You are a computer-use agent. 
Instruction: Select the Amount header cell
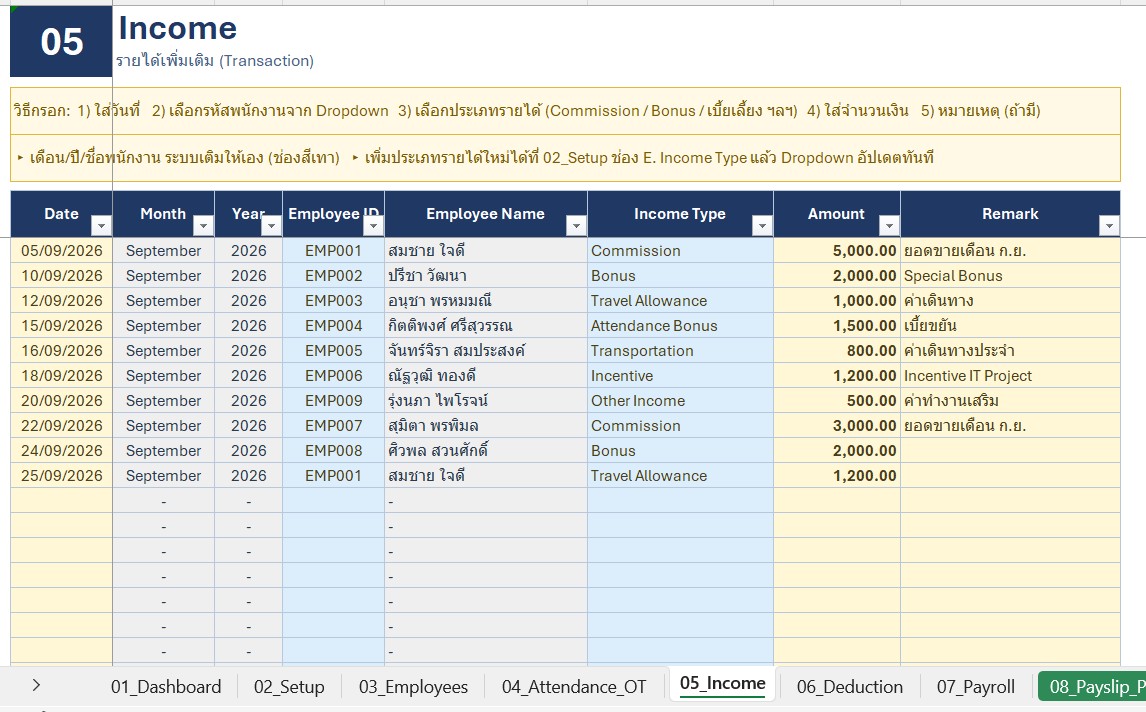point(837,214)
